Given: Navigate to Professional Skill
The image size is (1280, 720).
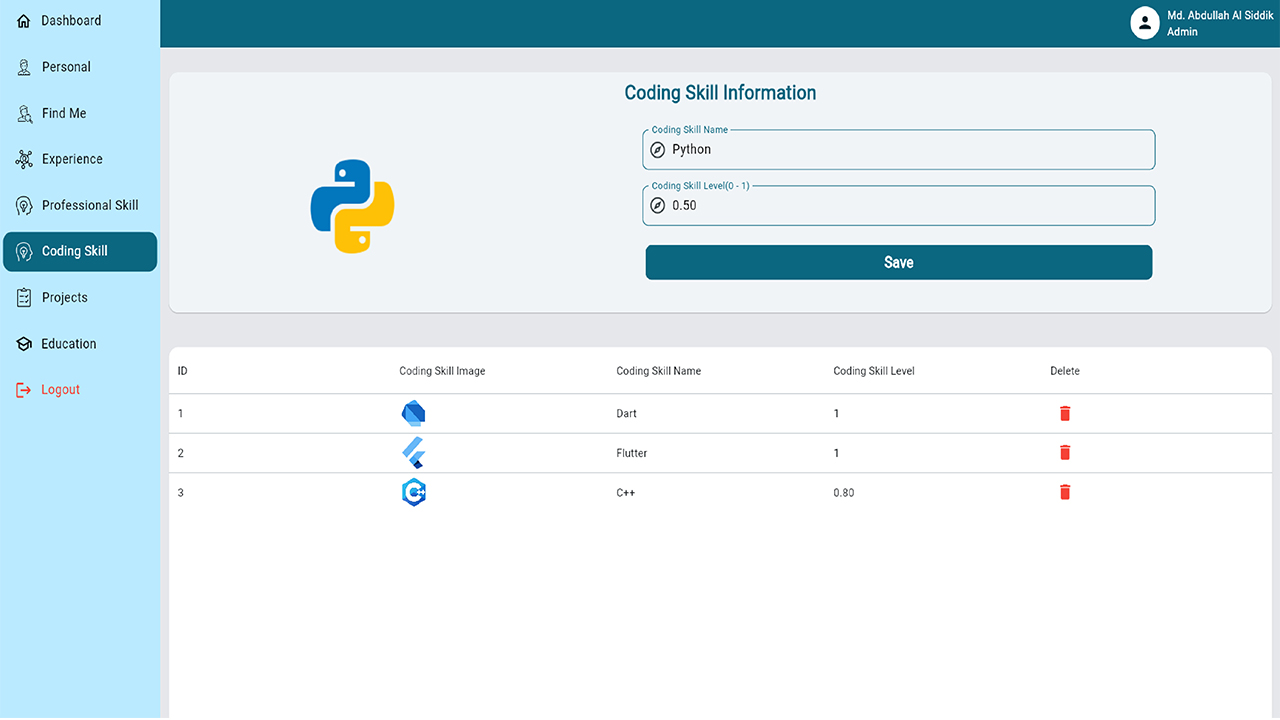Looking at the screenshot, I should pos(90,205).
